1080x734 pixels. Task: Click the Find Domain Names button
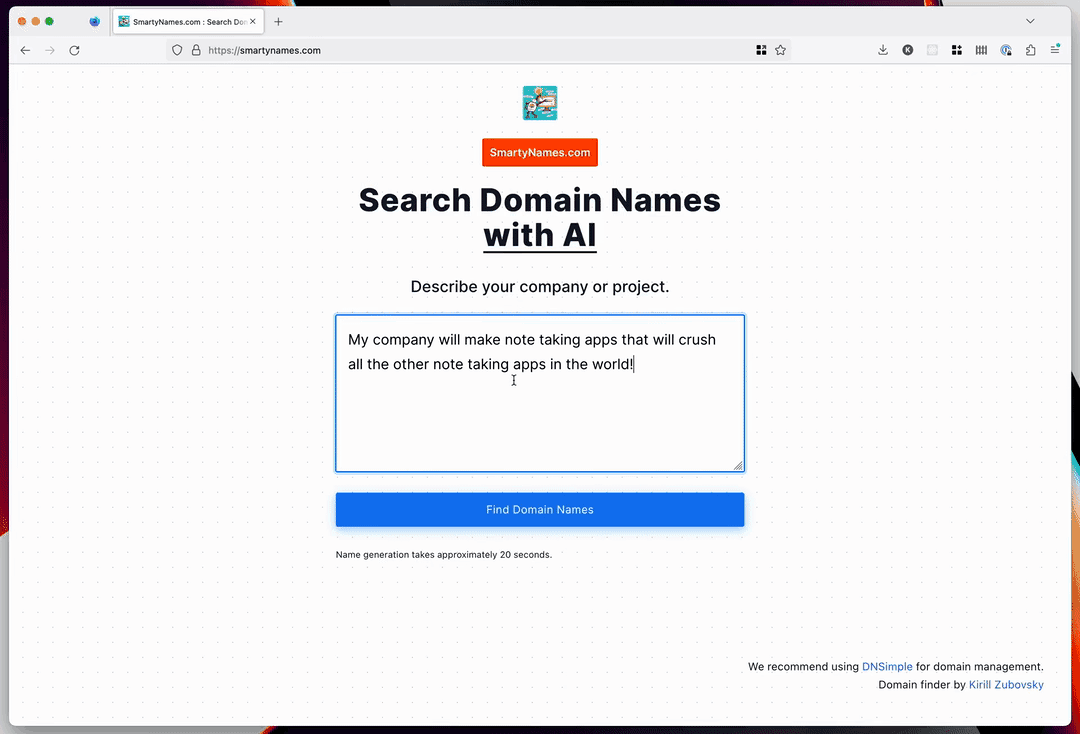(540, 510)
